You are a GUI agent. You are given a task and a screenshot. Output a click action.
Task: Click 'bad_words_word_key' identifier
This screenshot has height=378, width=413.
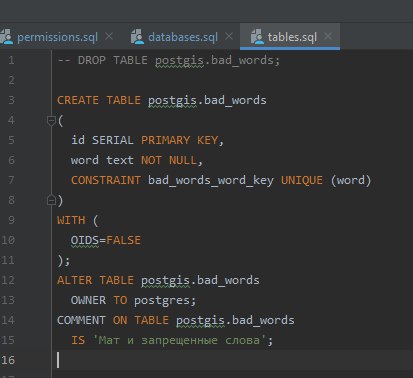coord(211,181)
